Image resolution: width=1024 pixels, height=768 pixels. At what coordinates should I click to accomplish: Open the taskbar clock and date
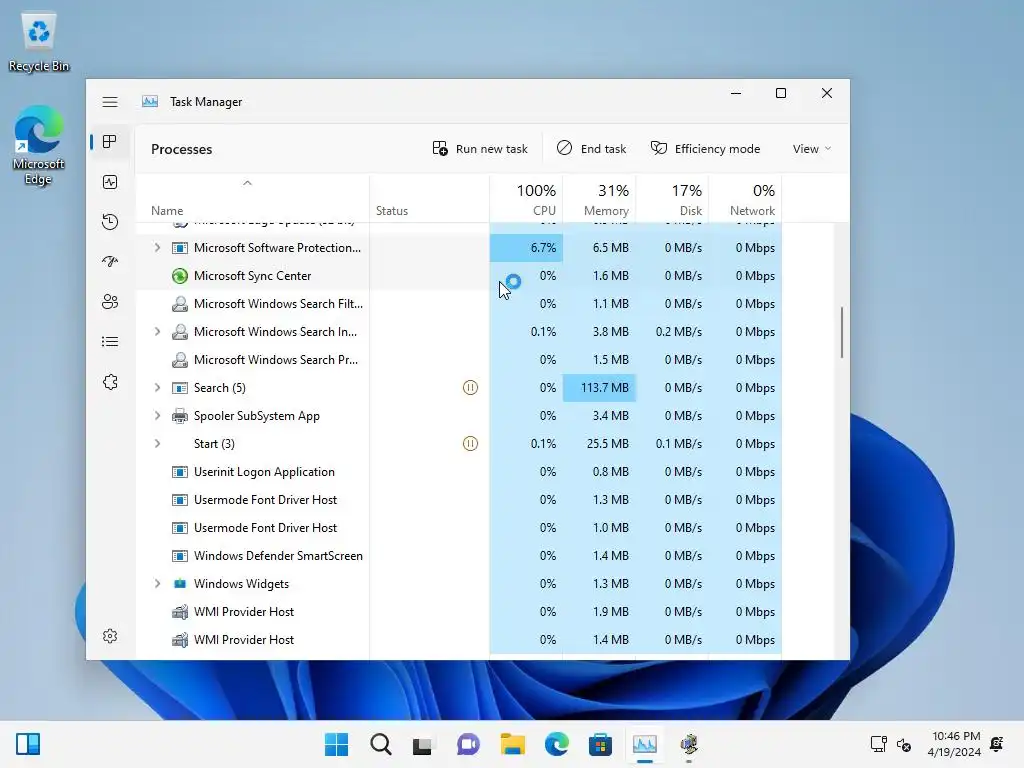(955, 744)
